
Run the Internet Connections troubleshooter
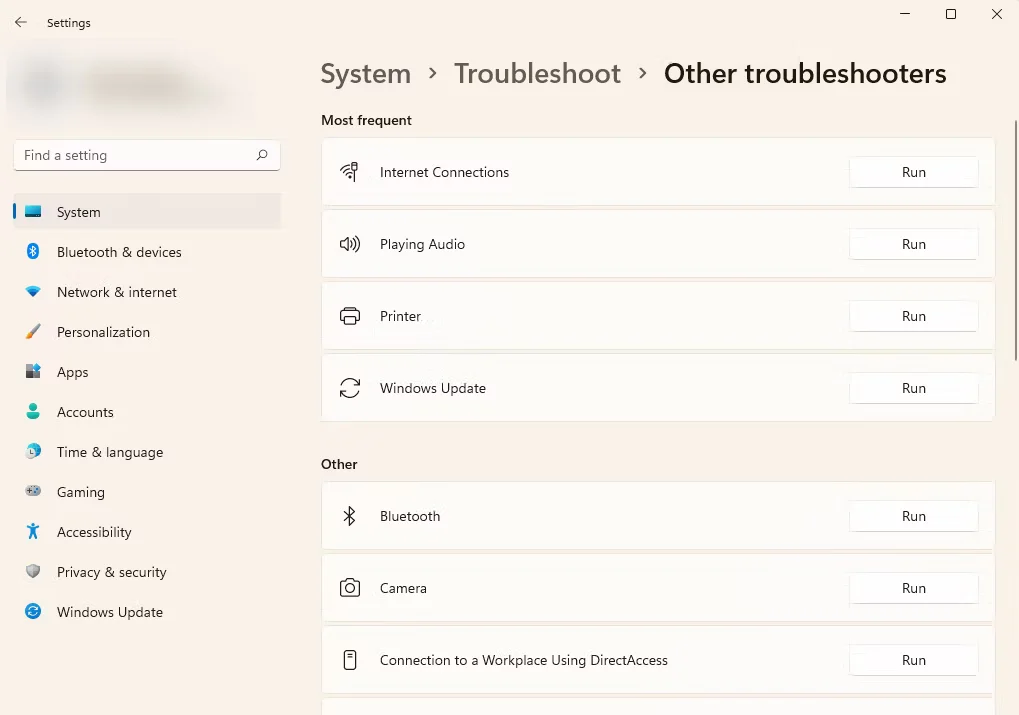(913, 172)
